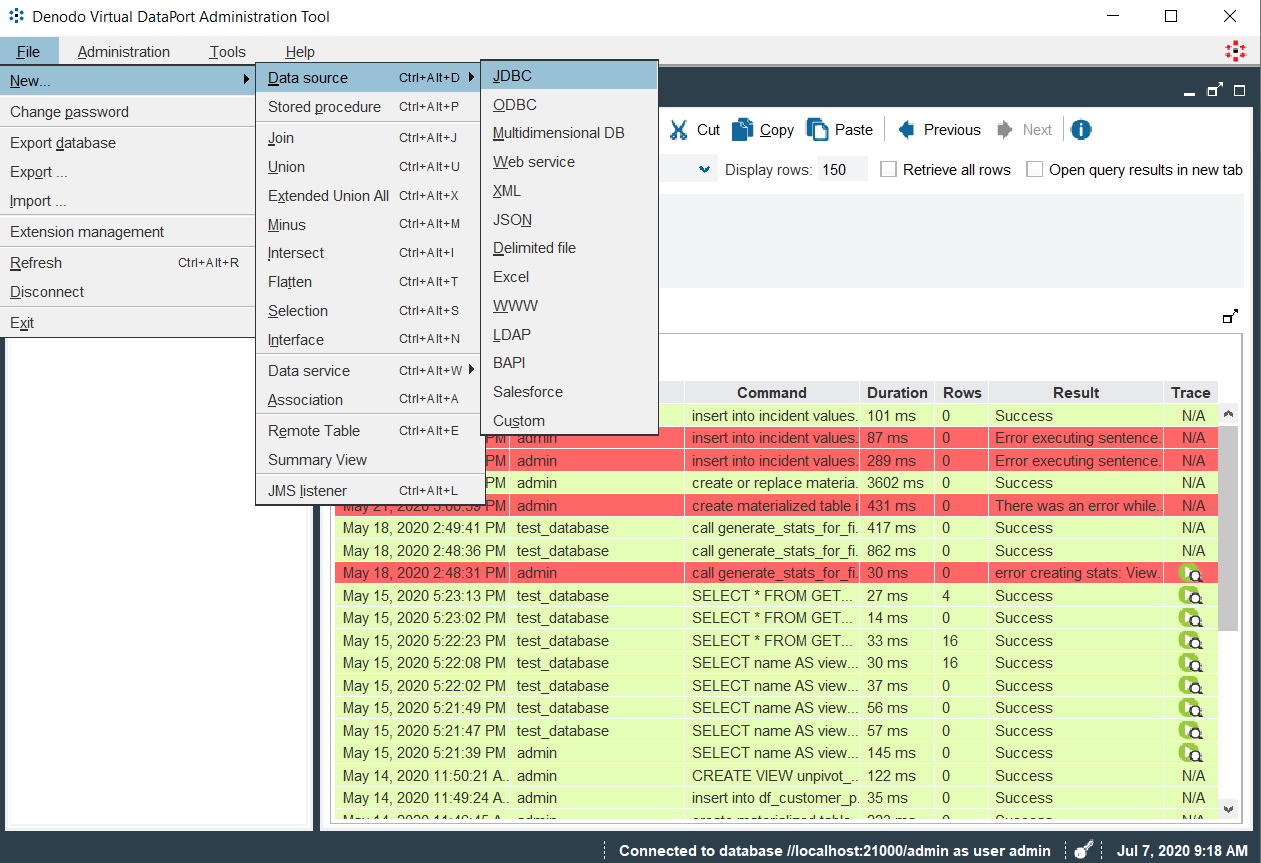The height and width of the screenshot is (863, 1261).
Task: Create a new Join view
Action: 370,138
